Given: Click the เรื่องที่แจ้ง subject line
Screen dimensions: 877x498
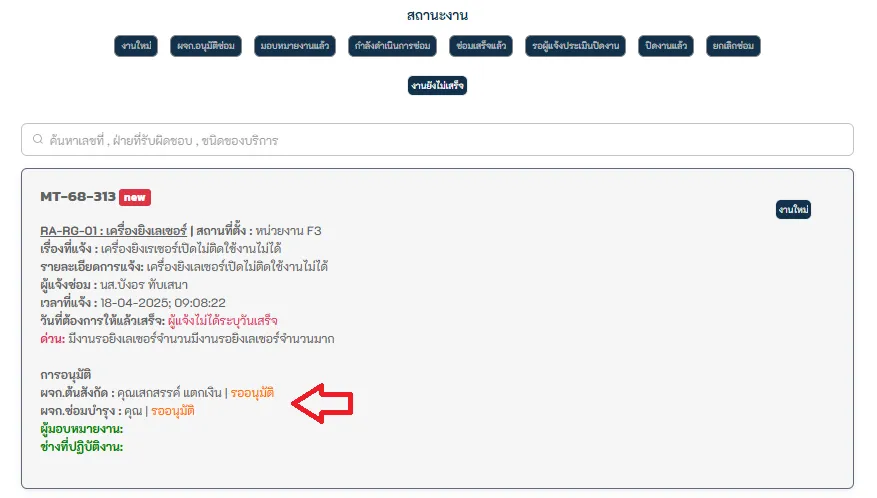Looking at the screenshot, I should tap(161, 248).
